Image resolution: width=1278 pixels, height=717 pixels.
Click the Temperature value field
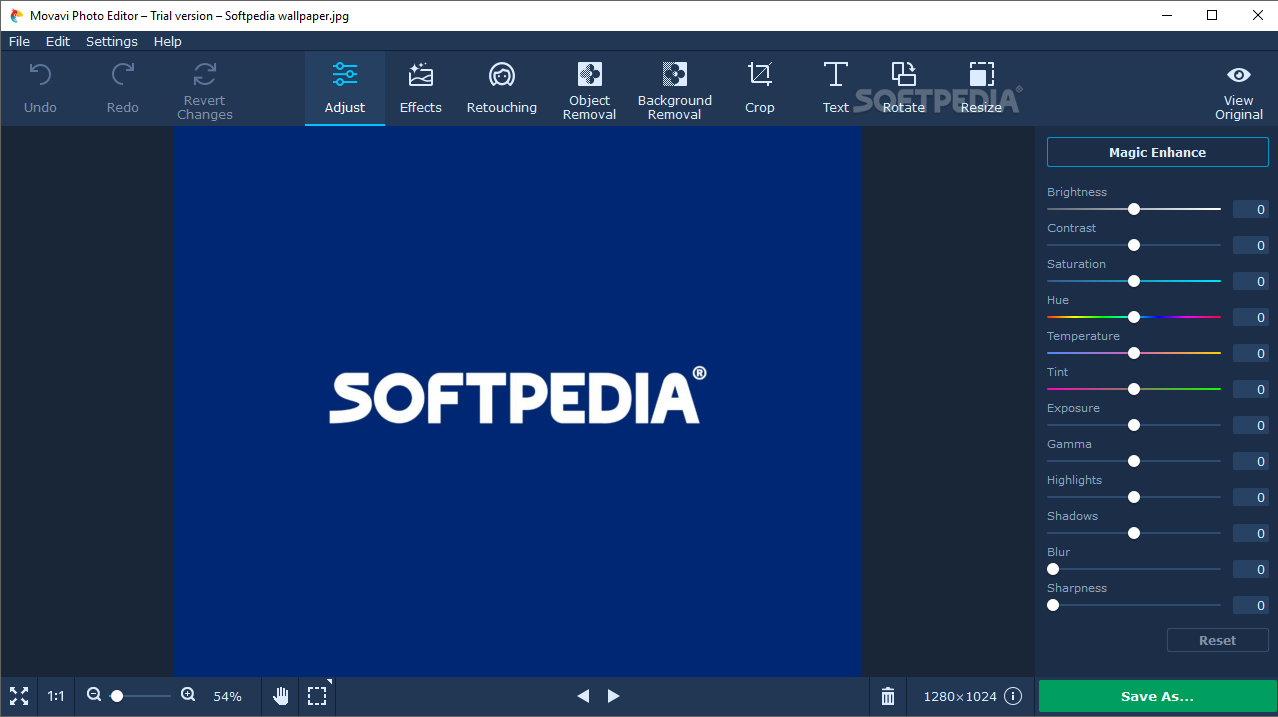tap(1250, 353)
